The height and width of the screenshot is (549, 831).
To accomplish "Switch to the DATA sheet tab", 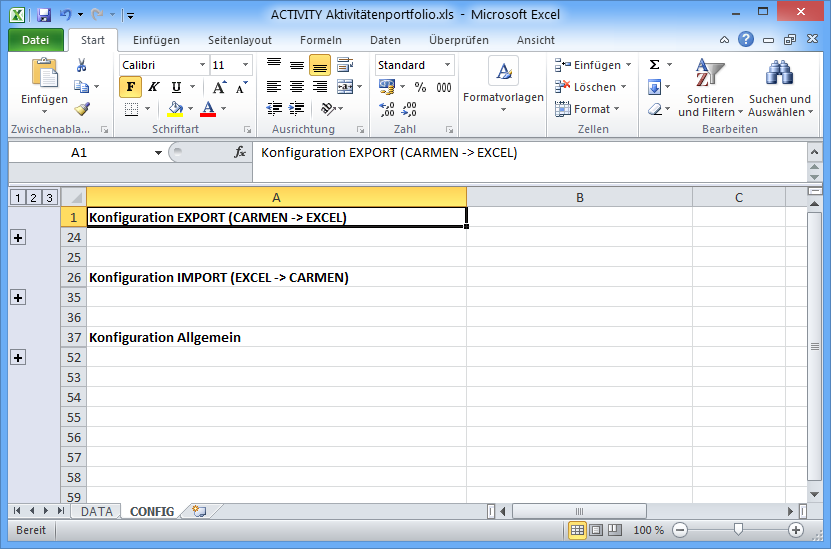I will pos(97,511).
